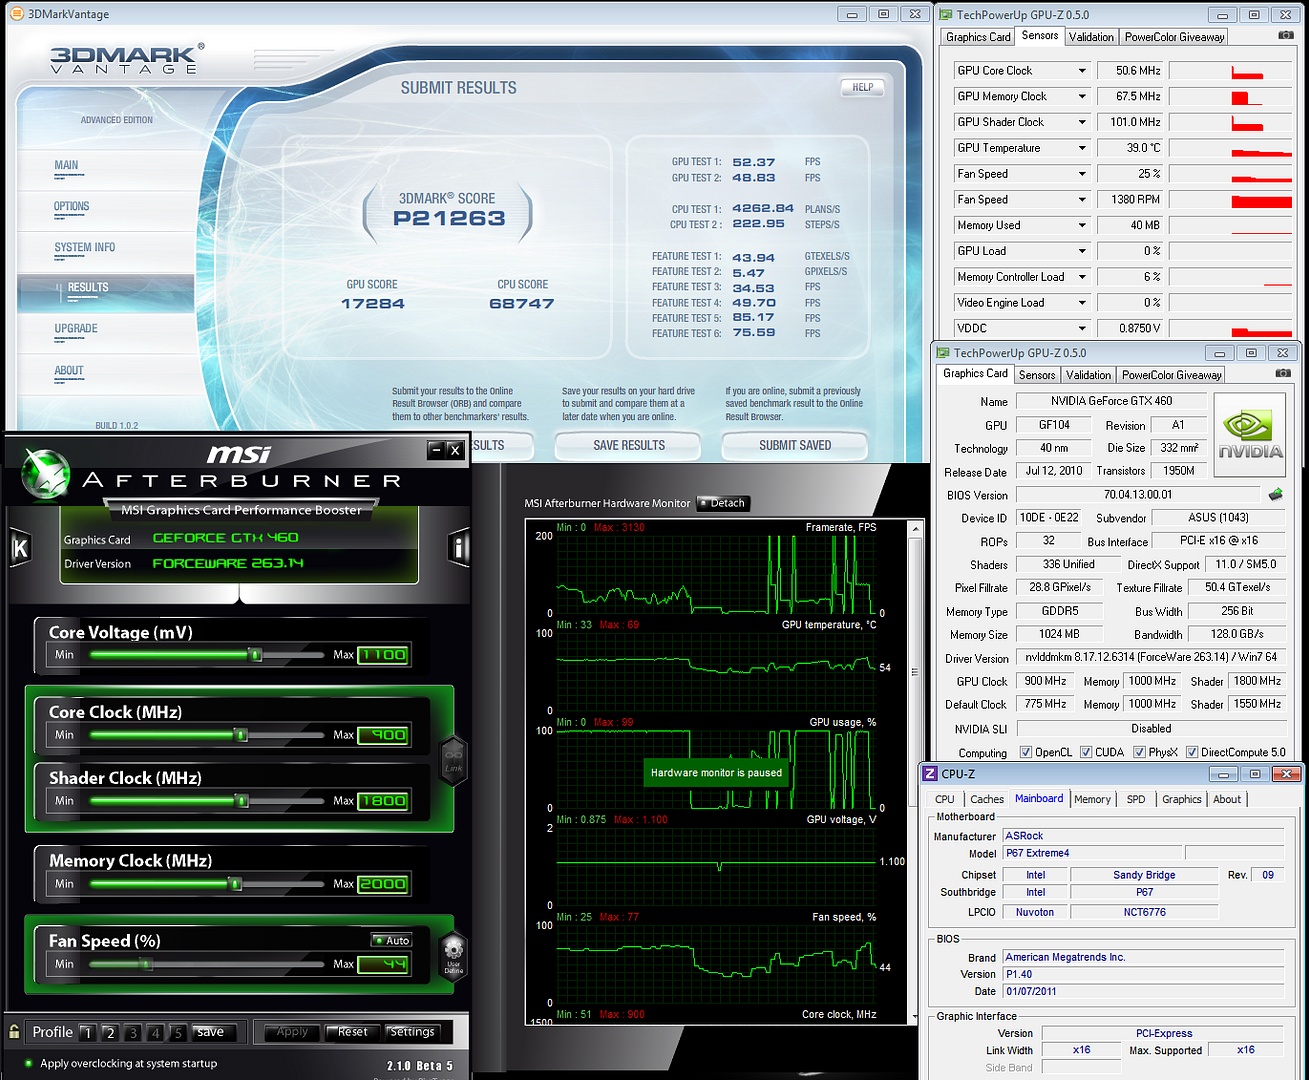Toggle the PhysX checkbox in GPU-Z
The height and width of the screenshot is (1080, 1309).
tap(1139, 752)
